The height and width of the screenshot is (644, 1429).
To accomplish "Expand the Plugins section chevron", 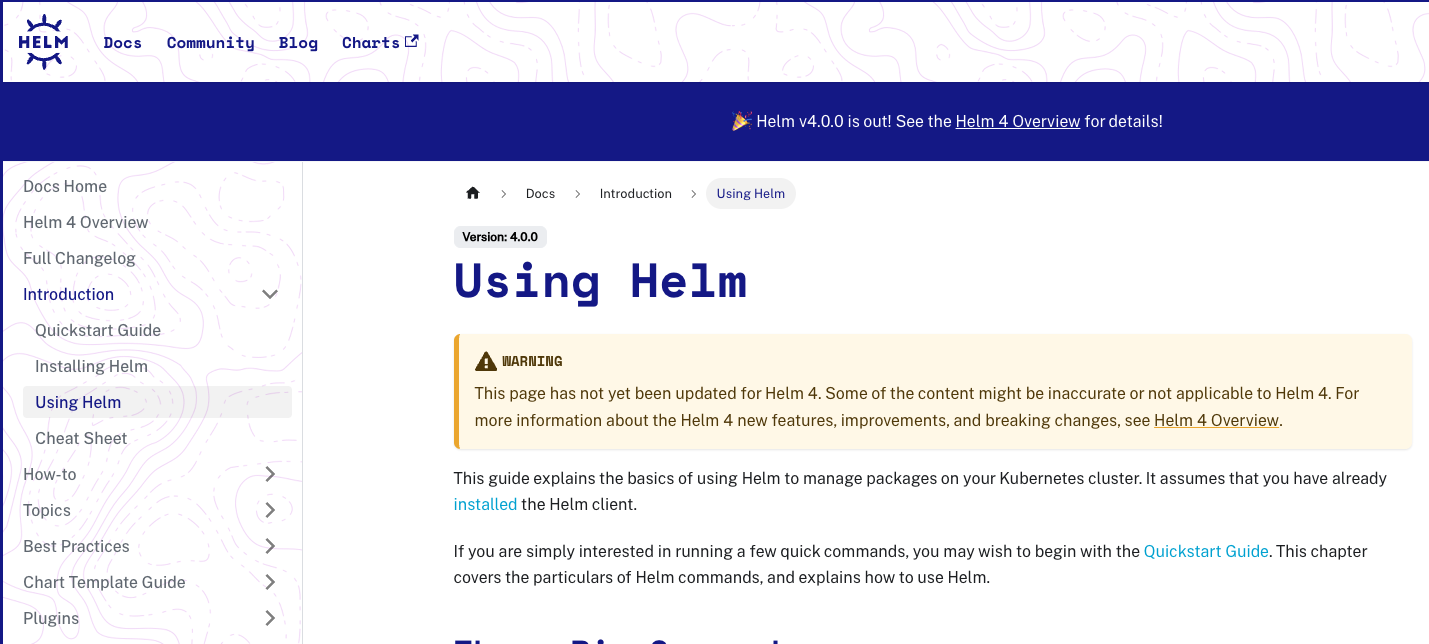I will (269, 618).
